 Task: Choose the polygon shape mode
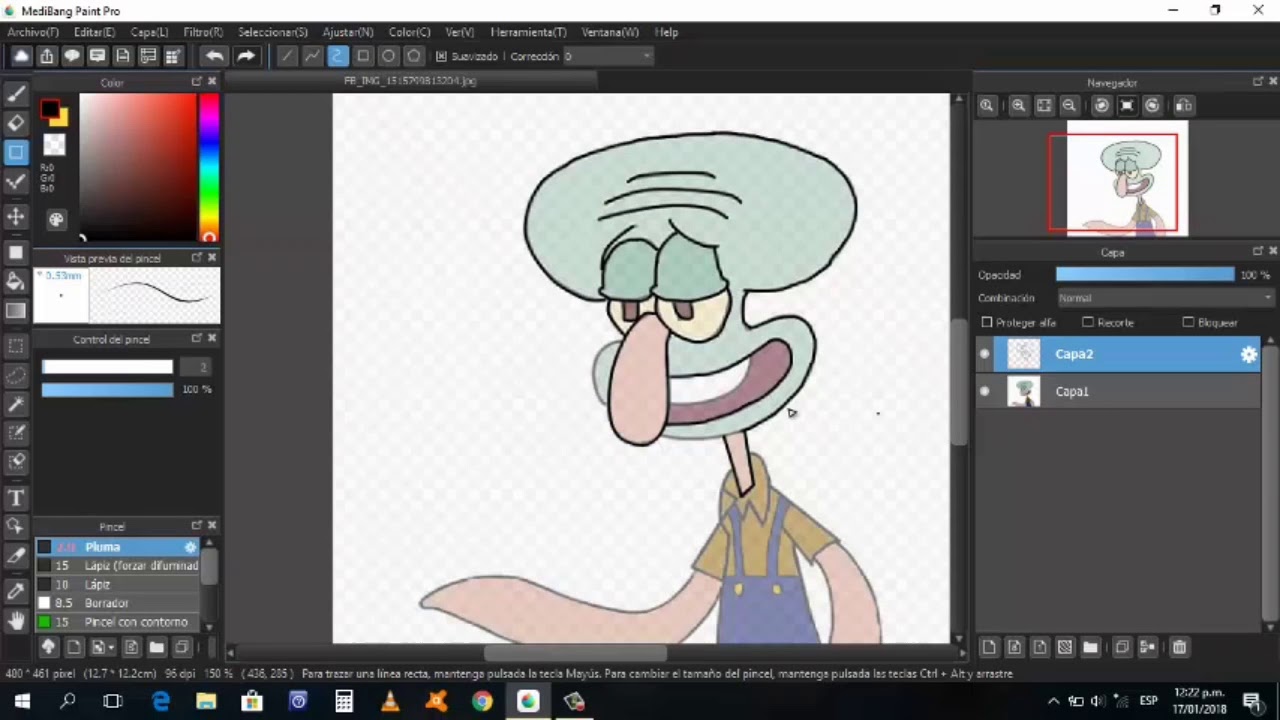(413, 56)
